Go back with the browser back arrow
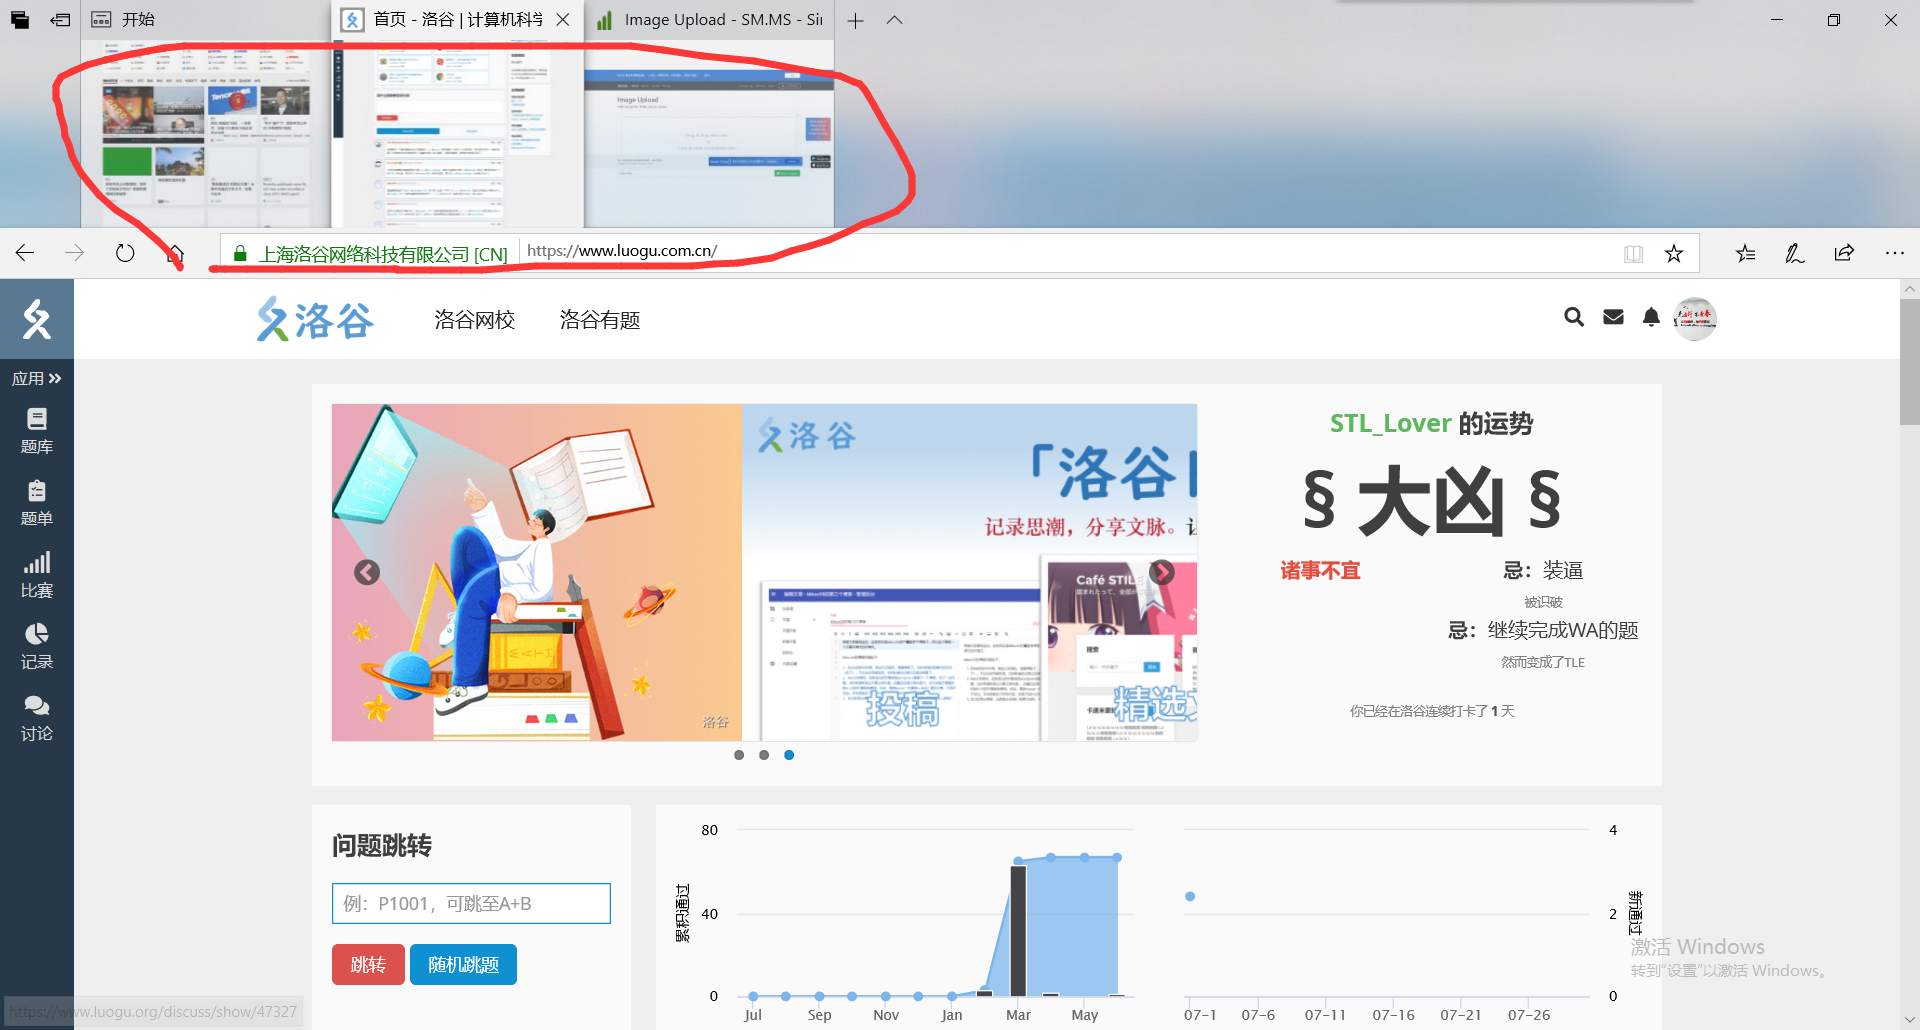The width and height of the screenshot is (1920, 1030). pos(25,253)
